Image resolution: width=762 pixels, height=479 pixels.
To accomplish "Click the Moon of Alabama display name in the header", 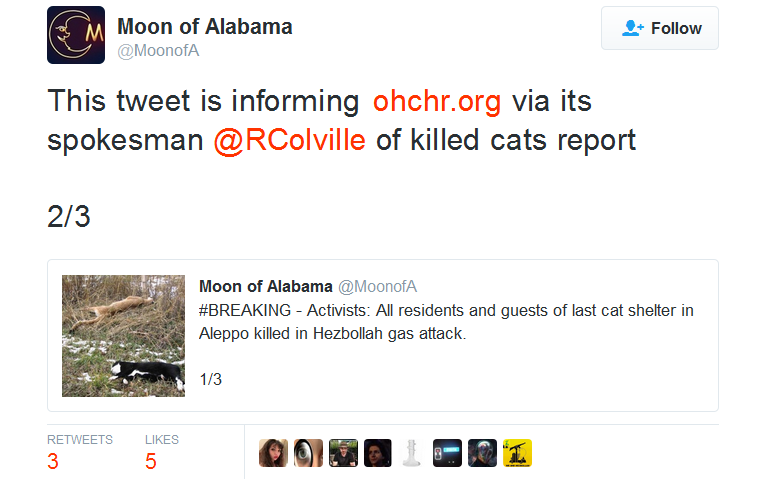I will (x=205, y=26).
